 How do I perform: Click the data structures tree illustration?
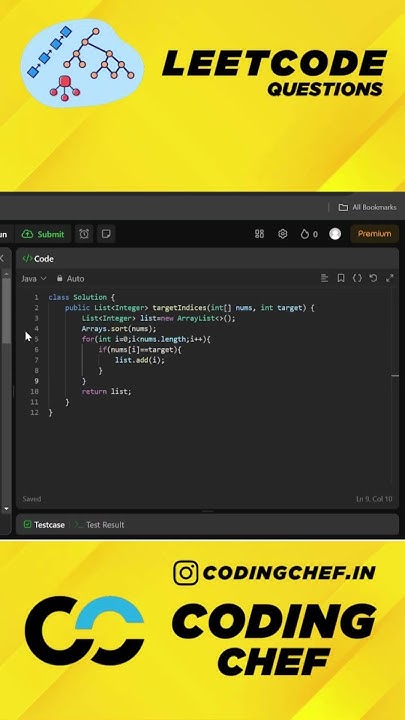click(82, 63)
